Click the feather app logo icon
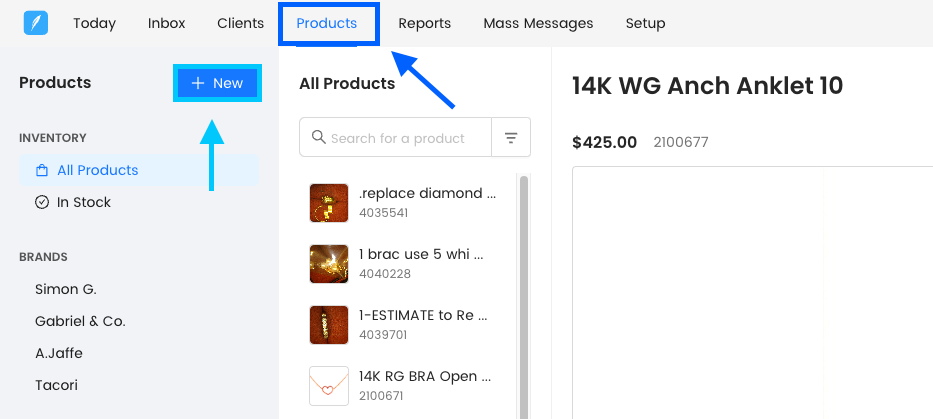 tap(37, 23)
